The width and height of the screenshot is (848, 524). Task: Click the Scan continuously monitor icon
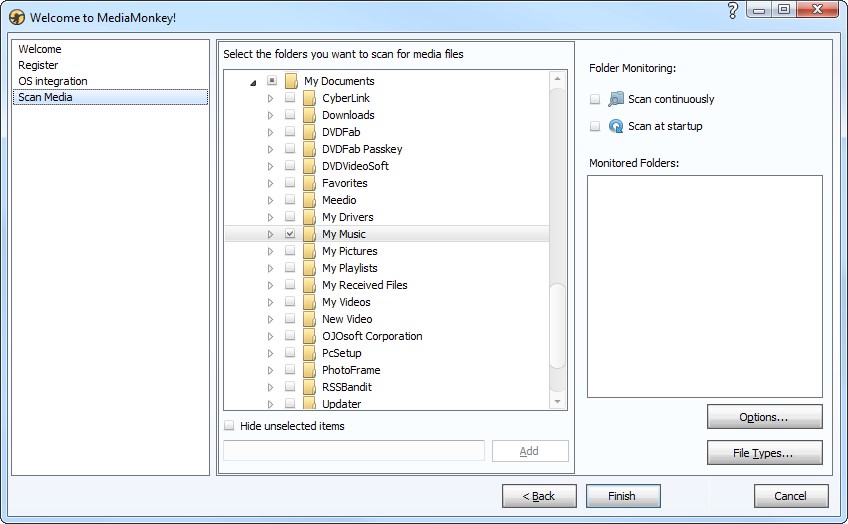[x=616, y=99]
